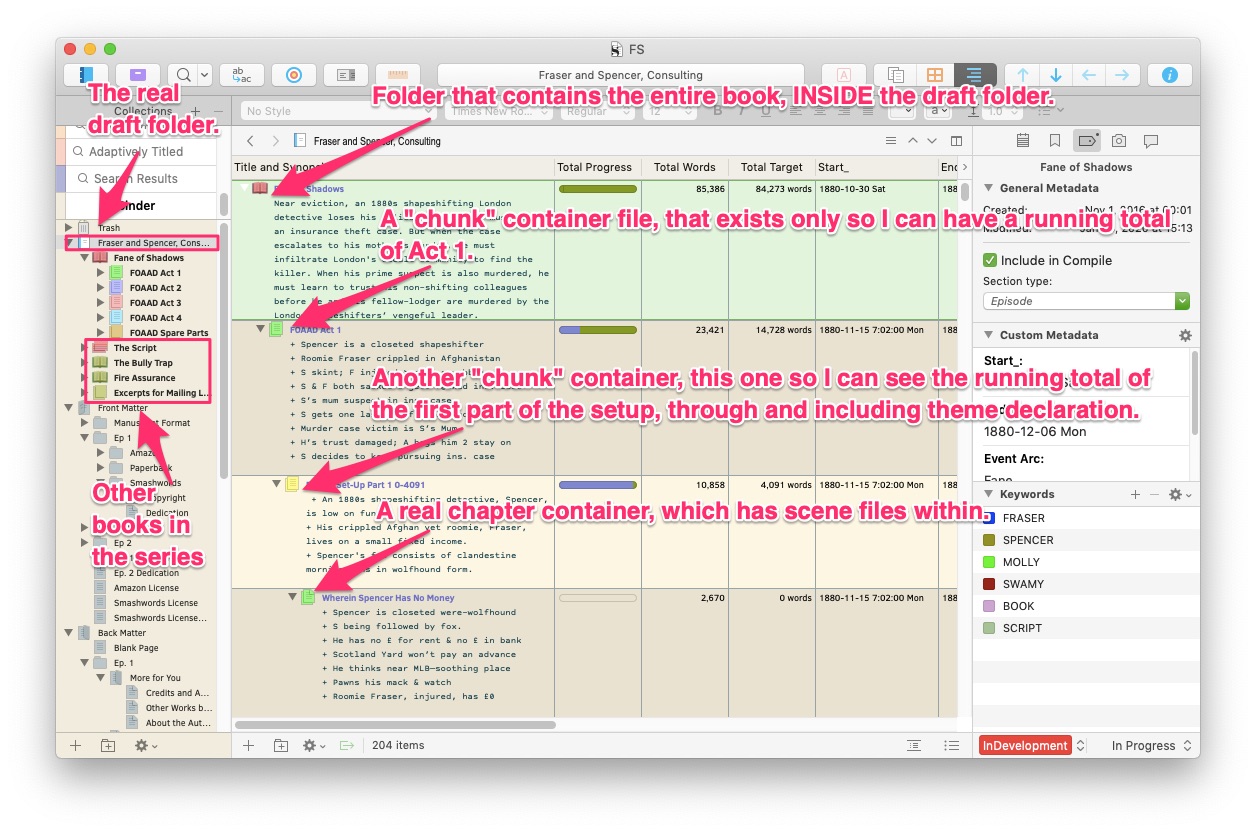Sort by Total Target column header
Screen dimensions: 1256x832
point(771,167)
